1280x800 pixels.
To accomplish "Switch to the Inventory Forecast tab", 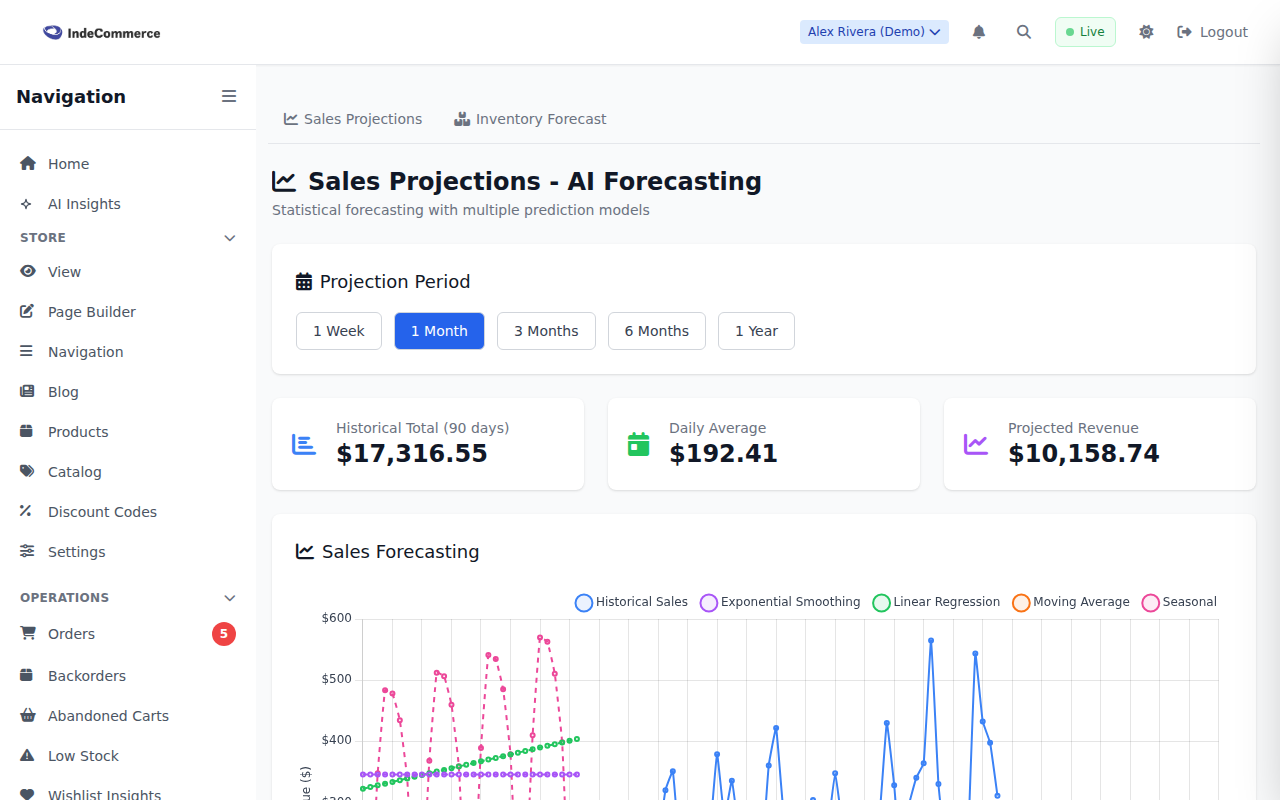I will point(530,119).
